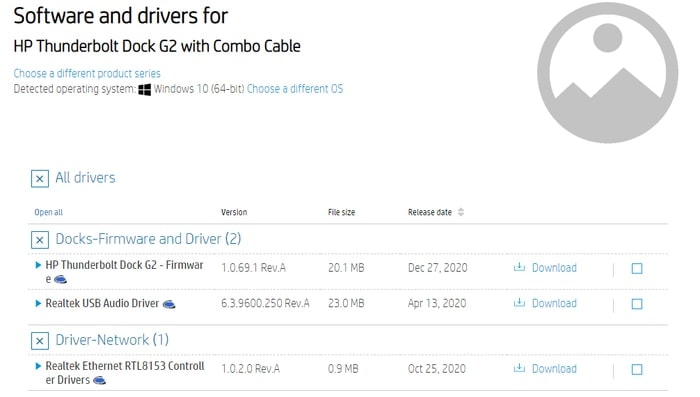
Task: Click blue disc icon next to Firmware entry
Action: tap(60, 280)
